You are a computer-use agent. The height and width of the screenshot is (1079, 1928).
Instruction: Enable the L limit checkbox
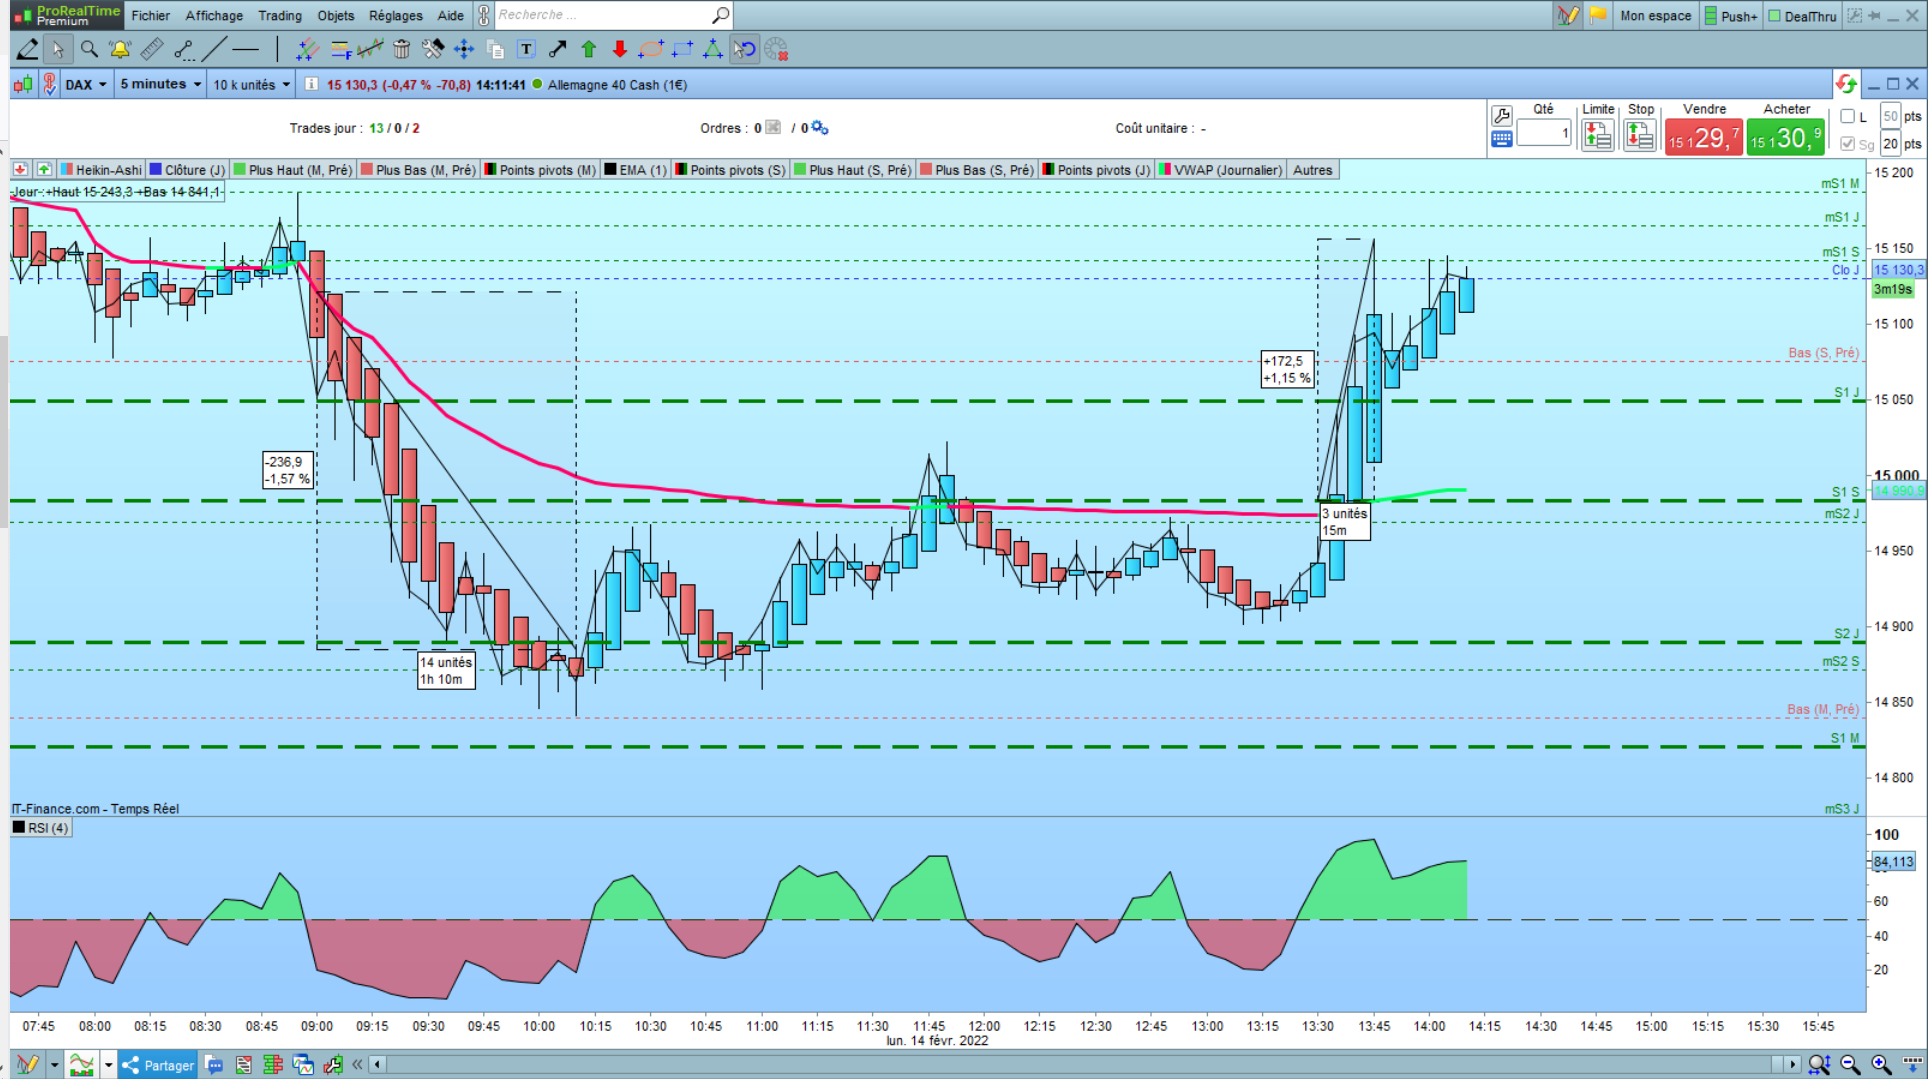point(1848,117)
